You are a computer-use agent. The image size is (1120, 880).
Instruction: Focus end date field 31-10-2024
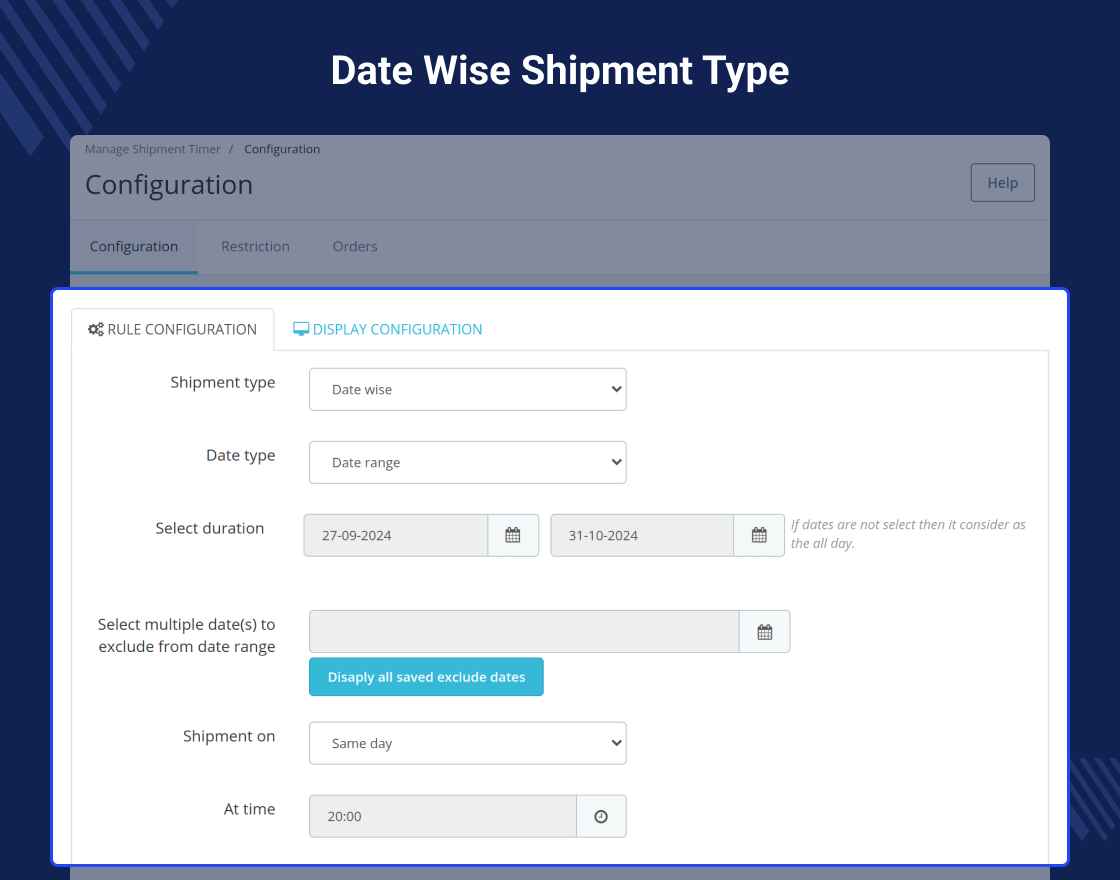point(642,535)
